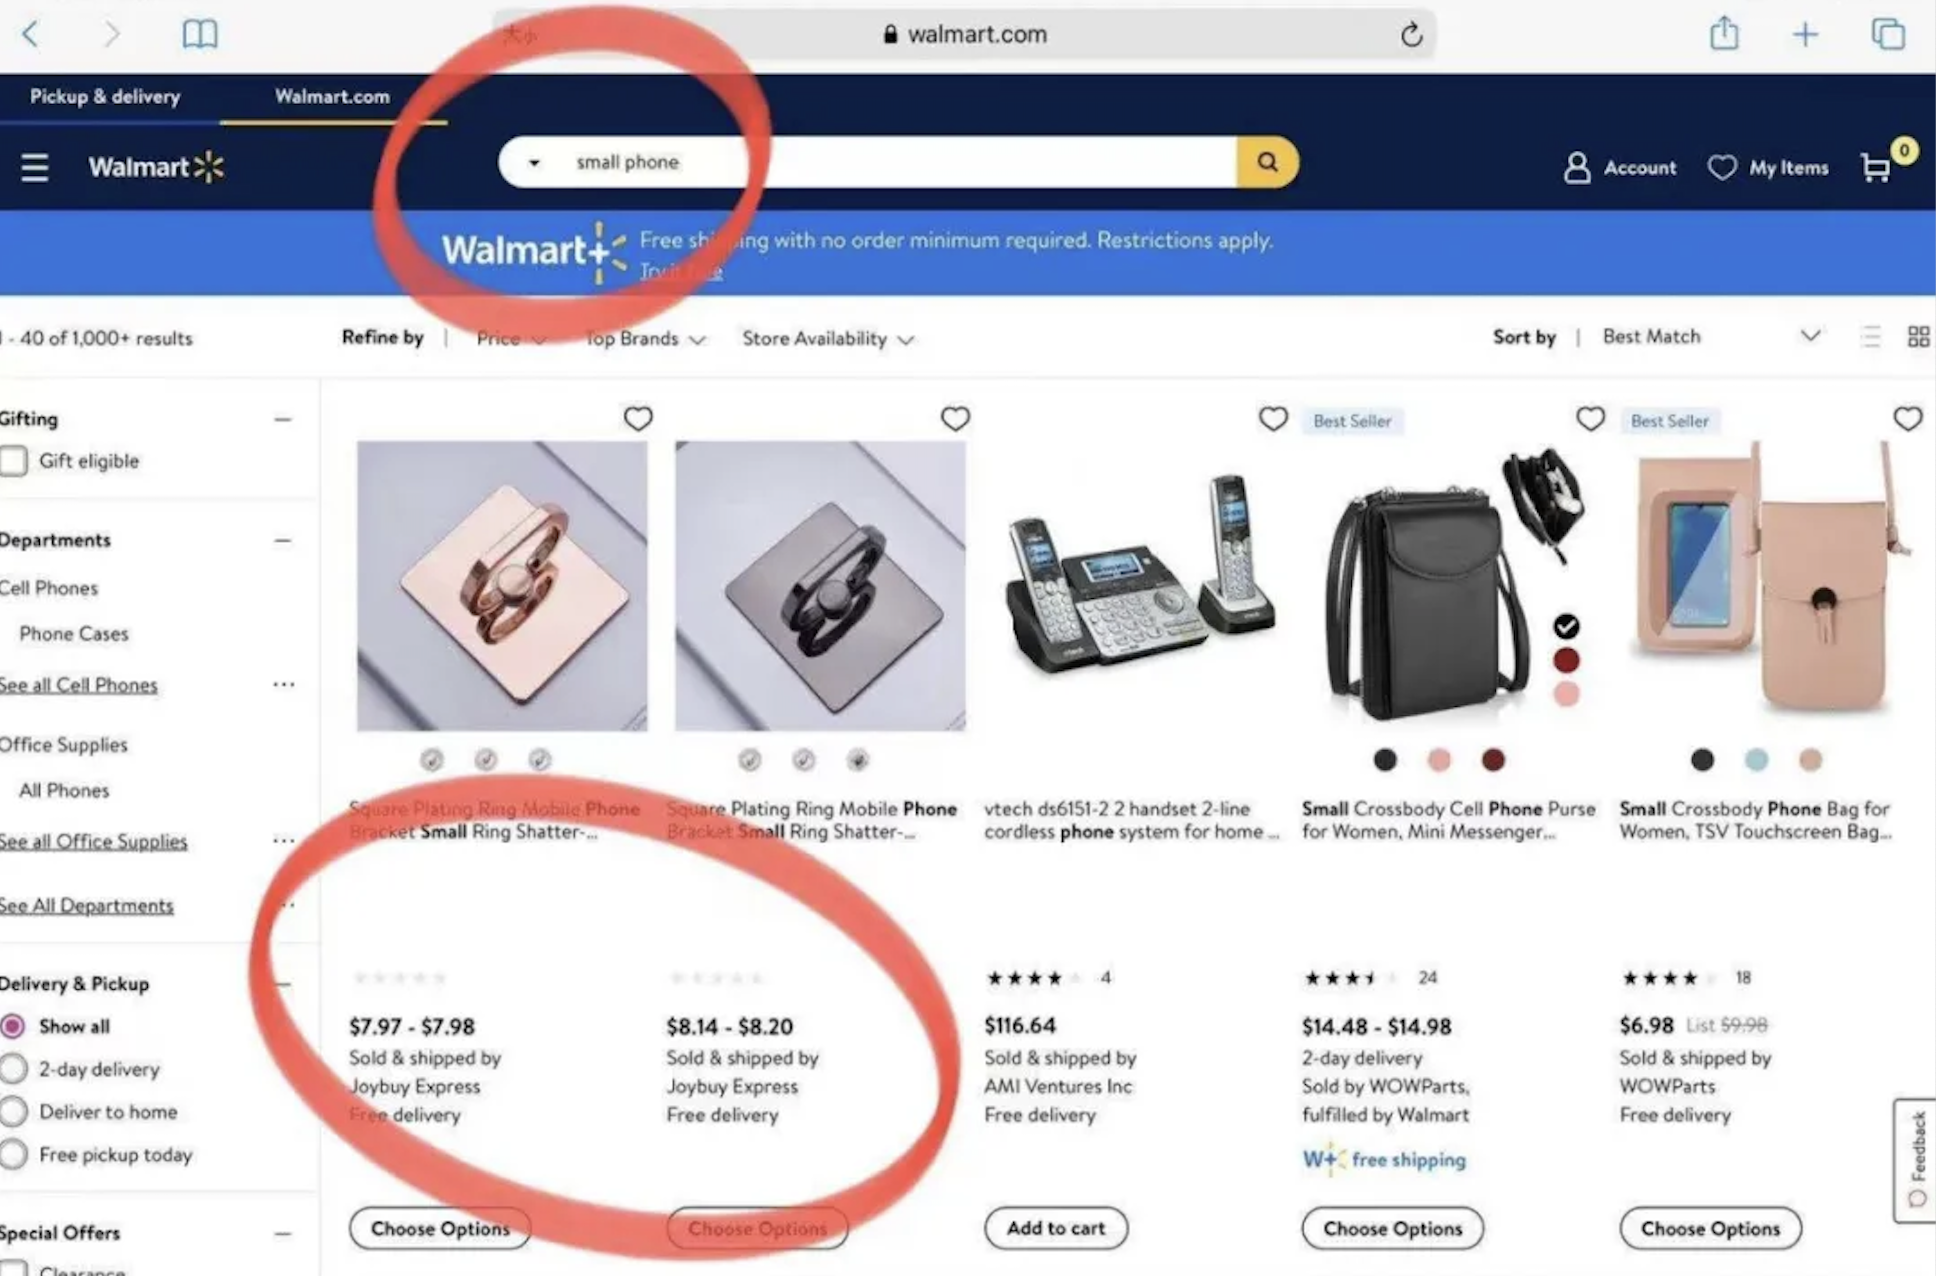This screenshot has width=1936, height=1276.
Task: Reload the walmart.com page
Action: [x=1411, y=35]
